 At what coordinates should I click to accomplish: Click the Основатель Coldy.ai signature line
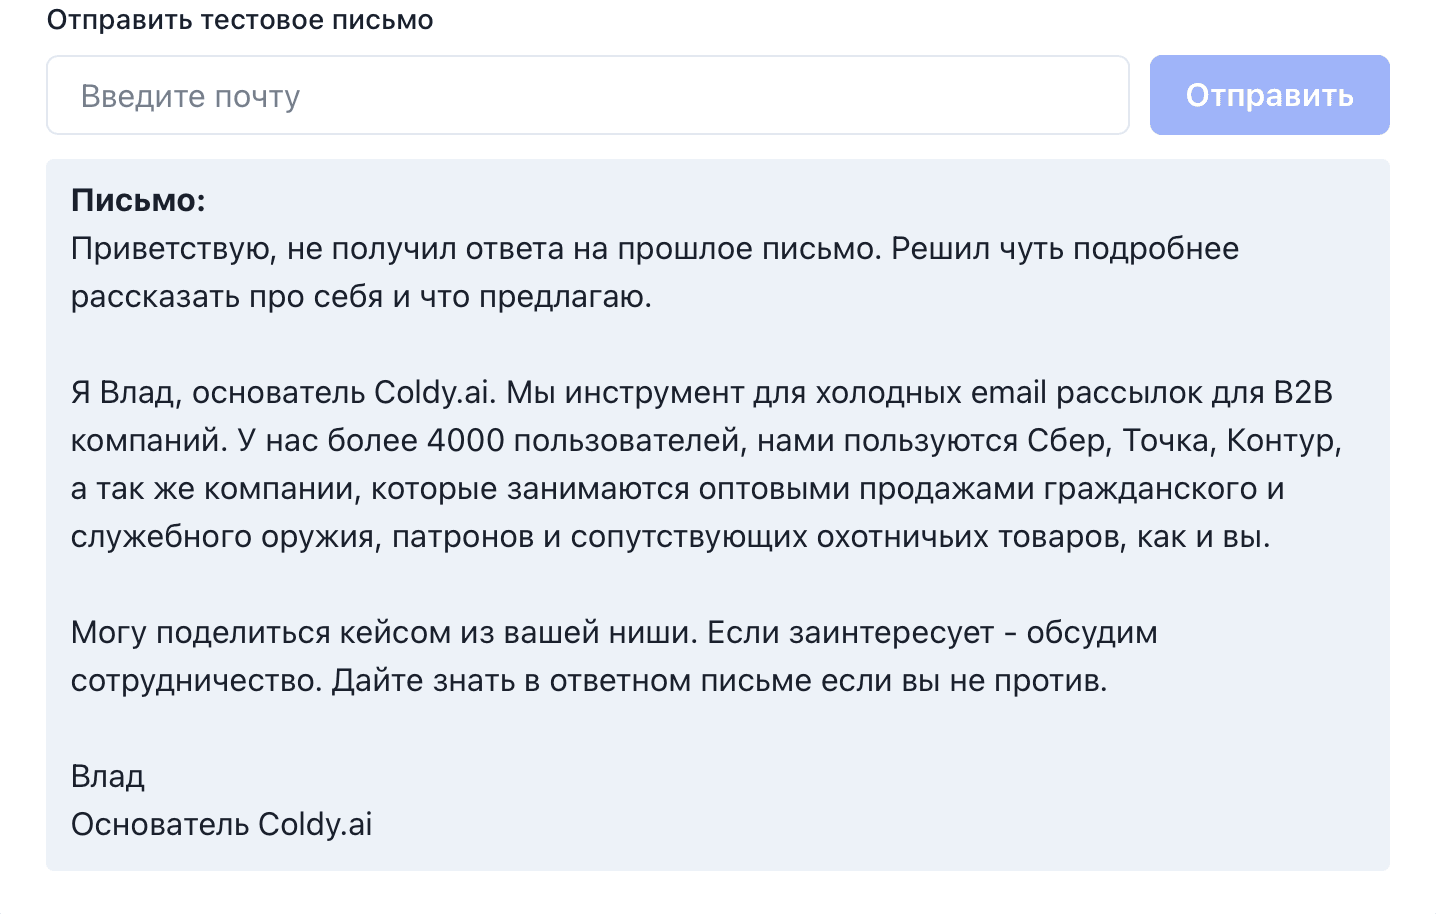point(220,824)
